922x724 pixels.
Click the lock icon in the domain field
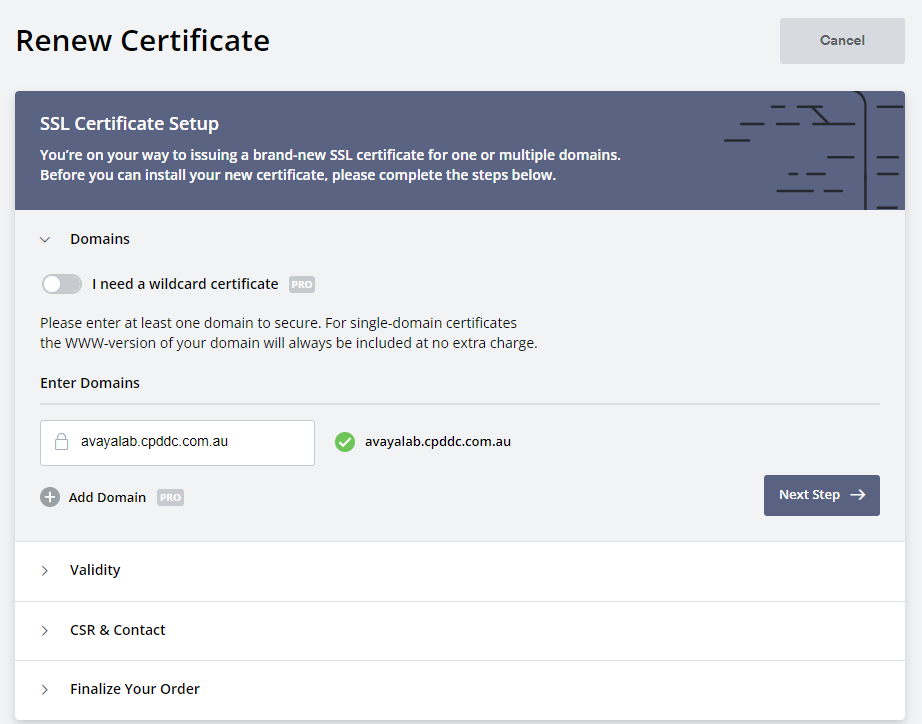[61, 442]
